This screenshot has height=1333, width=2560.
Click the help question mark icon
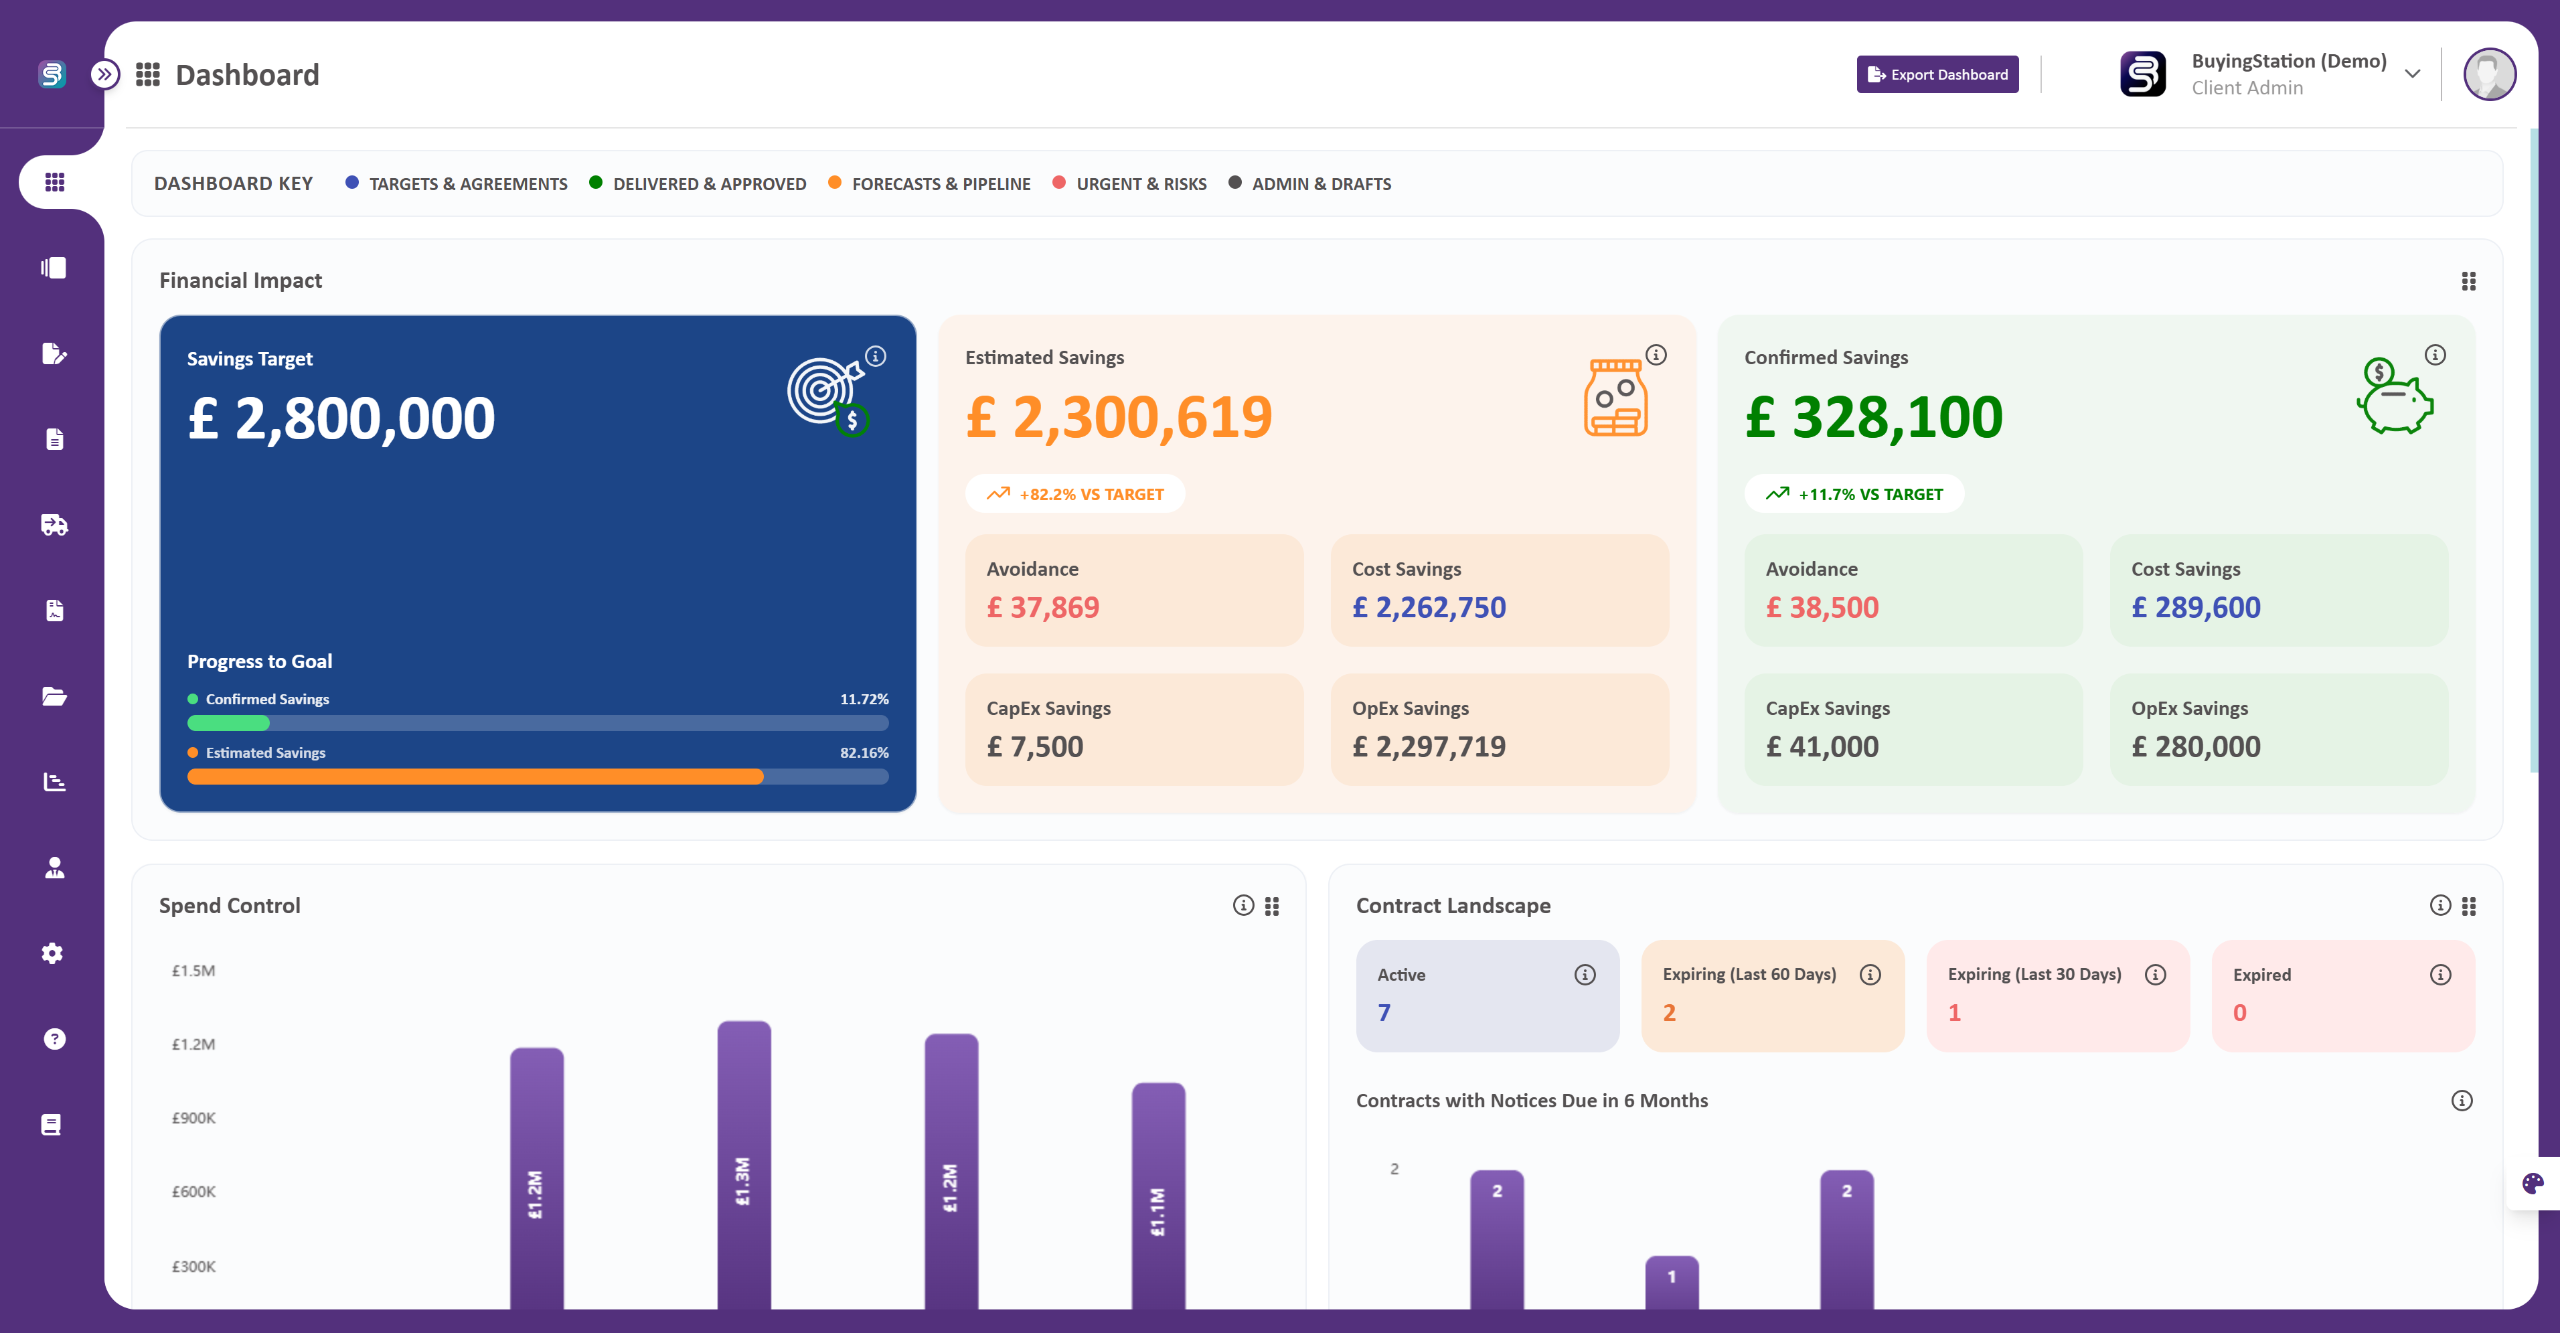click(54, 1039)
